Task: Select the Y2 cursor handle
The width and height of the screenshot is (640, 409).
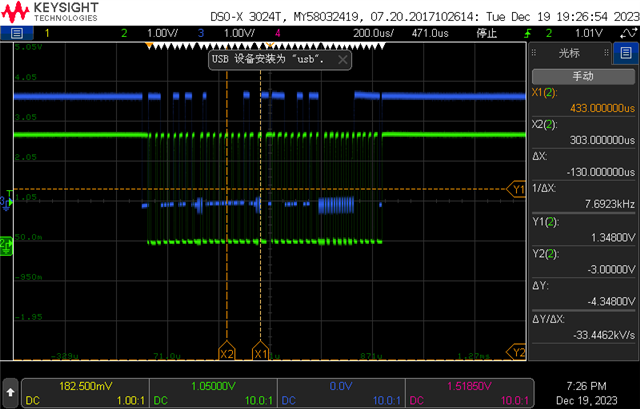Action: click(517, 351)
